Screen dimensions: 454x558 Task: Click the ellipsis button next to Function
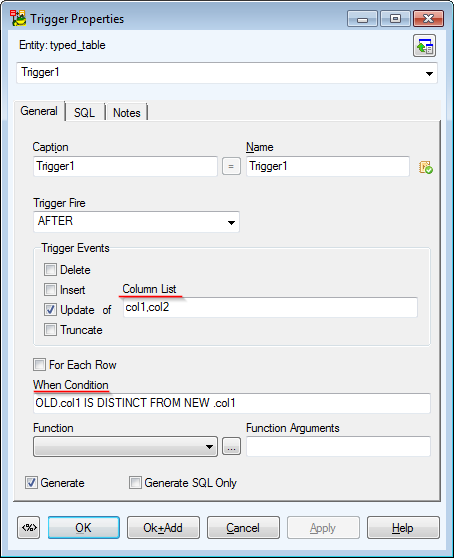coord(231,446)
